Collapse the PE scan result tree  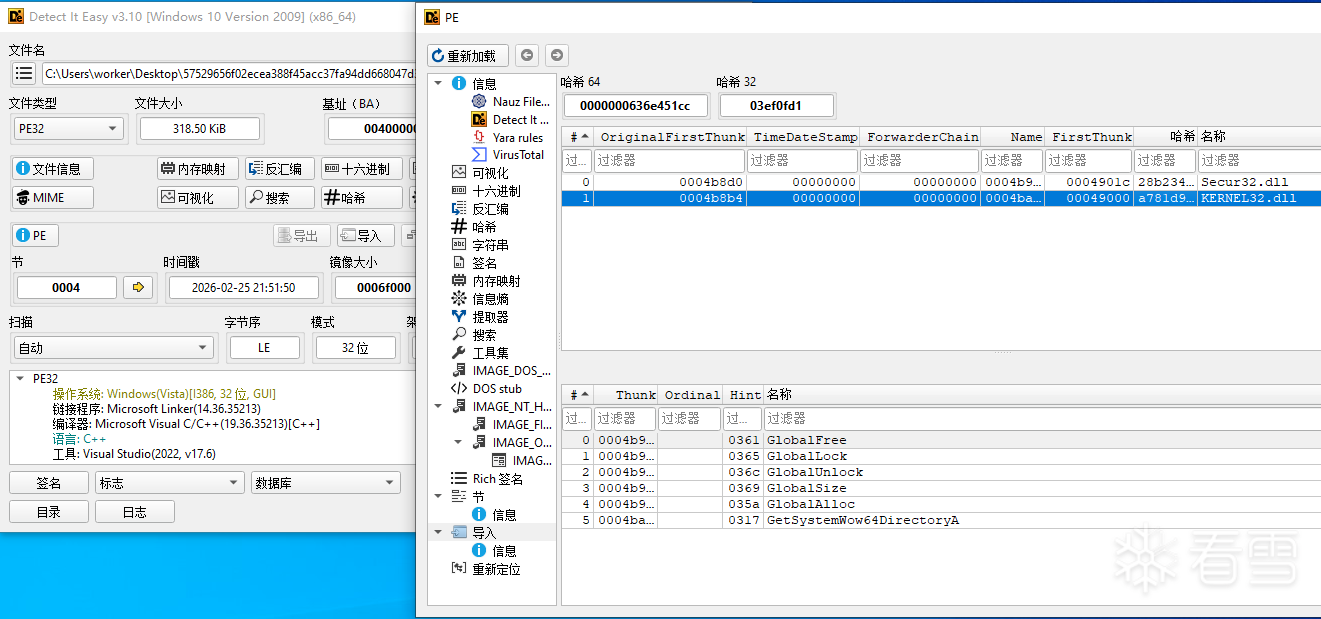(x=20, y=379)
